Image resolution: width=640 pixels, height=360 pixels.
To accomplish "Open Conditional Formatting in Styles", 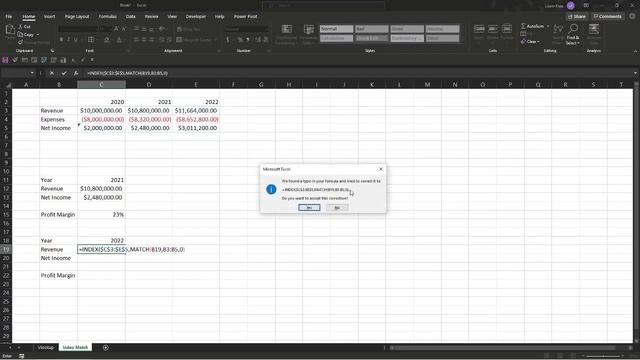I will click(x=287, y=33).
